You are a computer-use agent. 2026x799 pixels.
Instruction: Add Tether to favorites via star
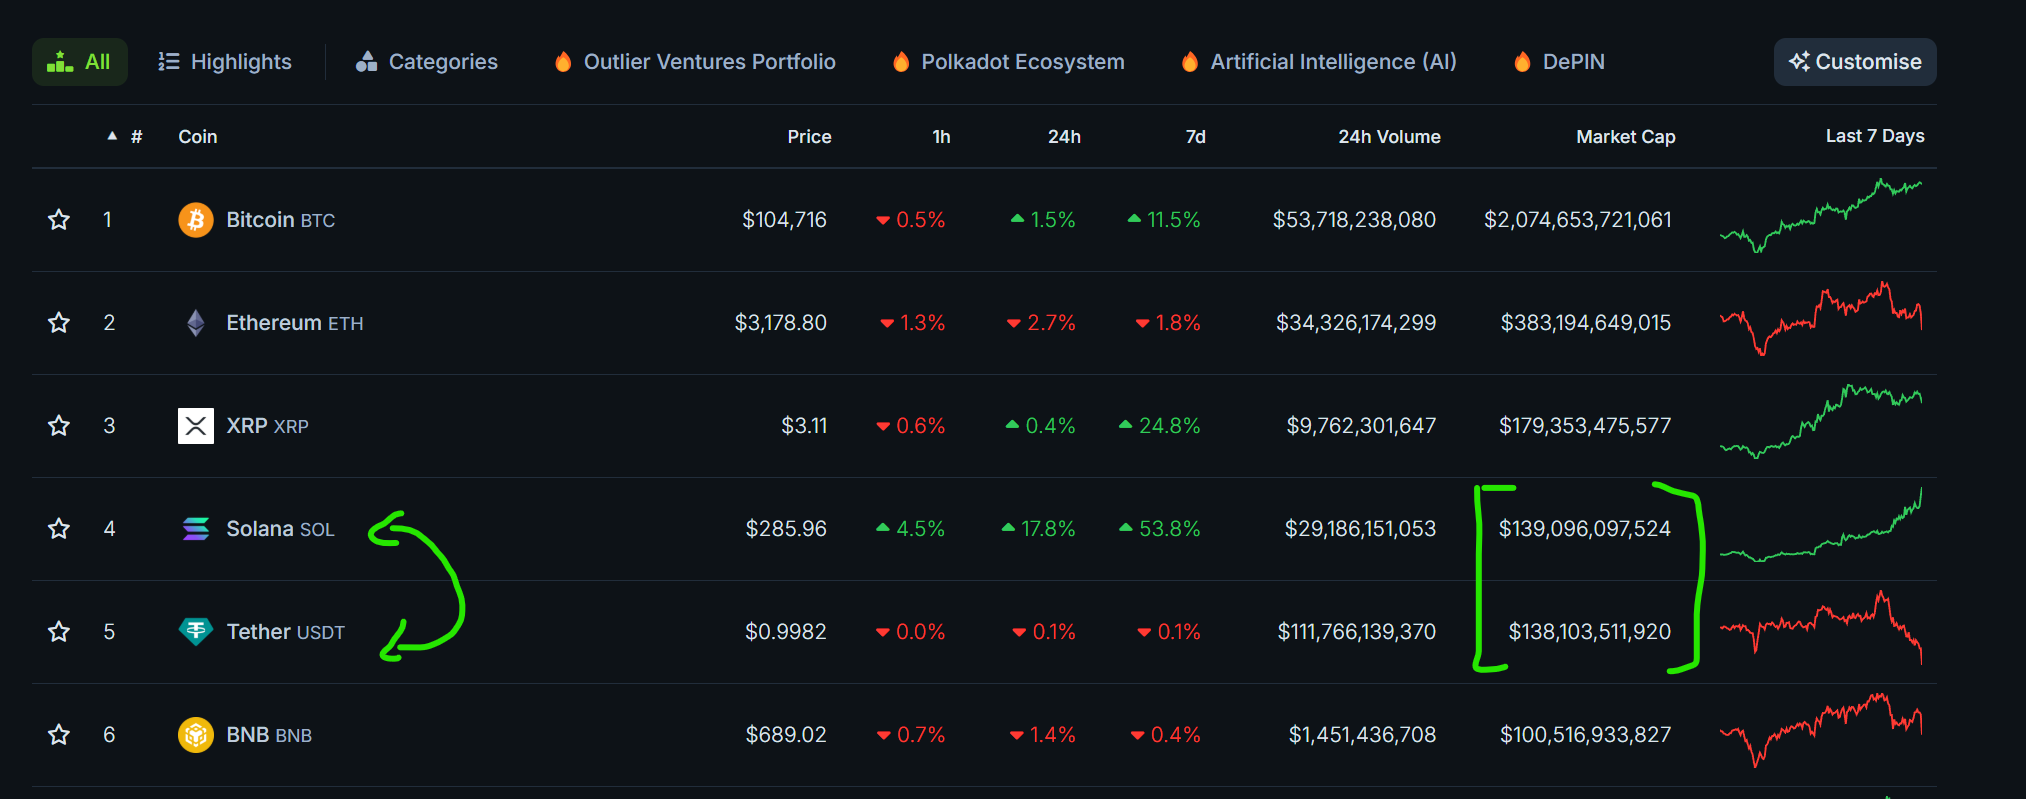[x=59, y=632]
